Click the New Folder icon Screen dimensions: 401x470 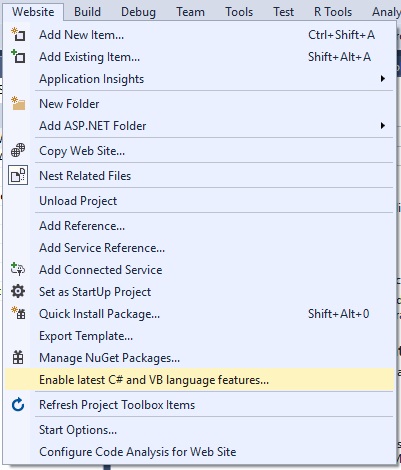[18, 103]
